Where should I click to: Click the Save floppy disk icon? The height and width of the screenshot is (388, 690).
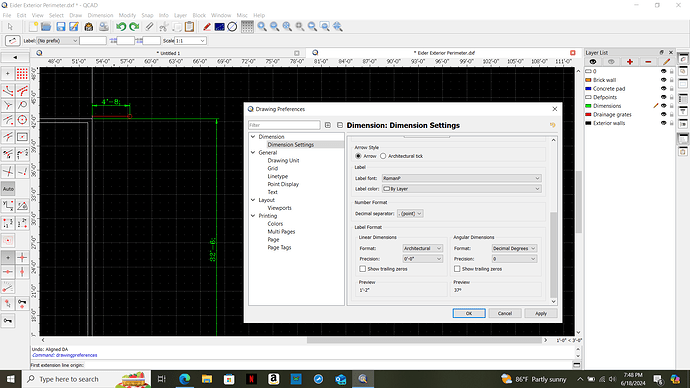pyautogui.click(x=61, y=27)
